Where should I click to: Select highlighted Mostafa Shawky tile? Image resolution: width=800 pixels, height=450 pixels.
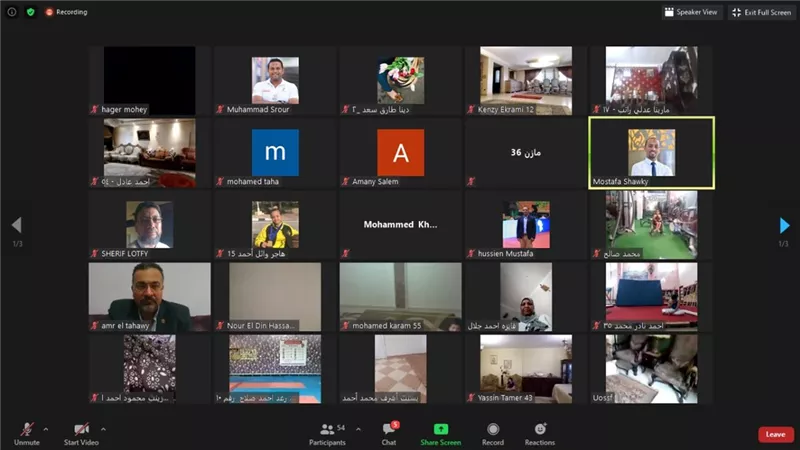(x=652, y=153)
